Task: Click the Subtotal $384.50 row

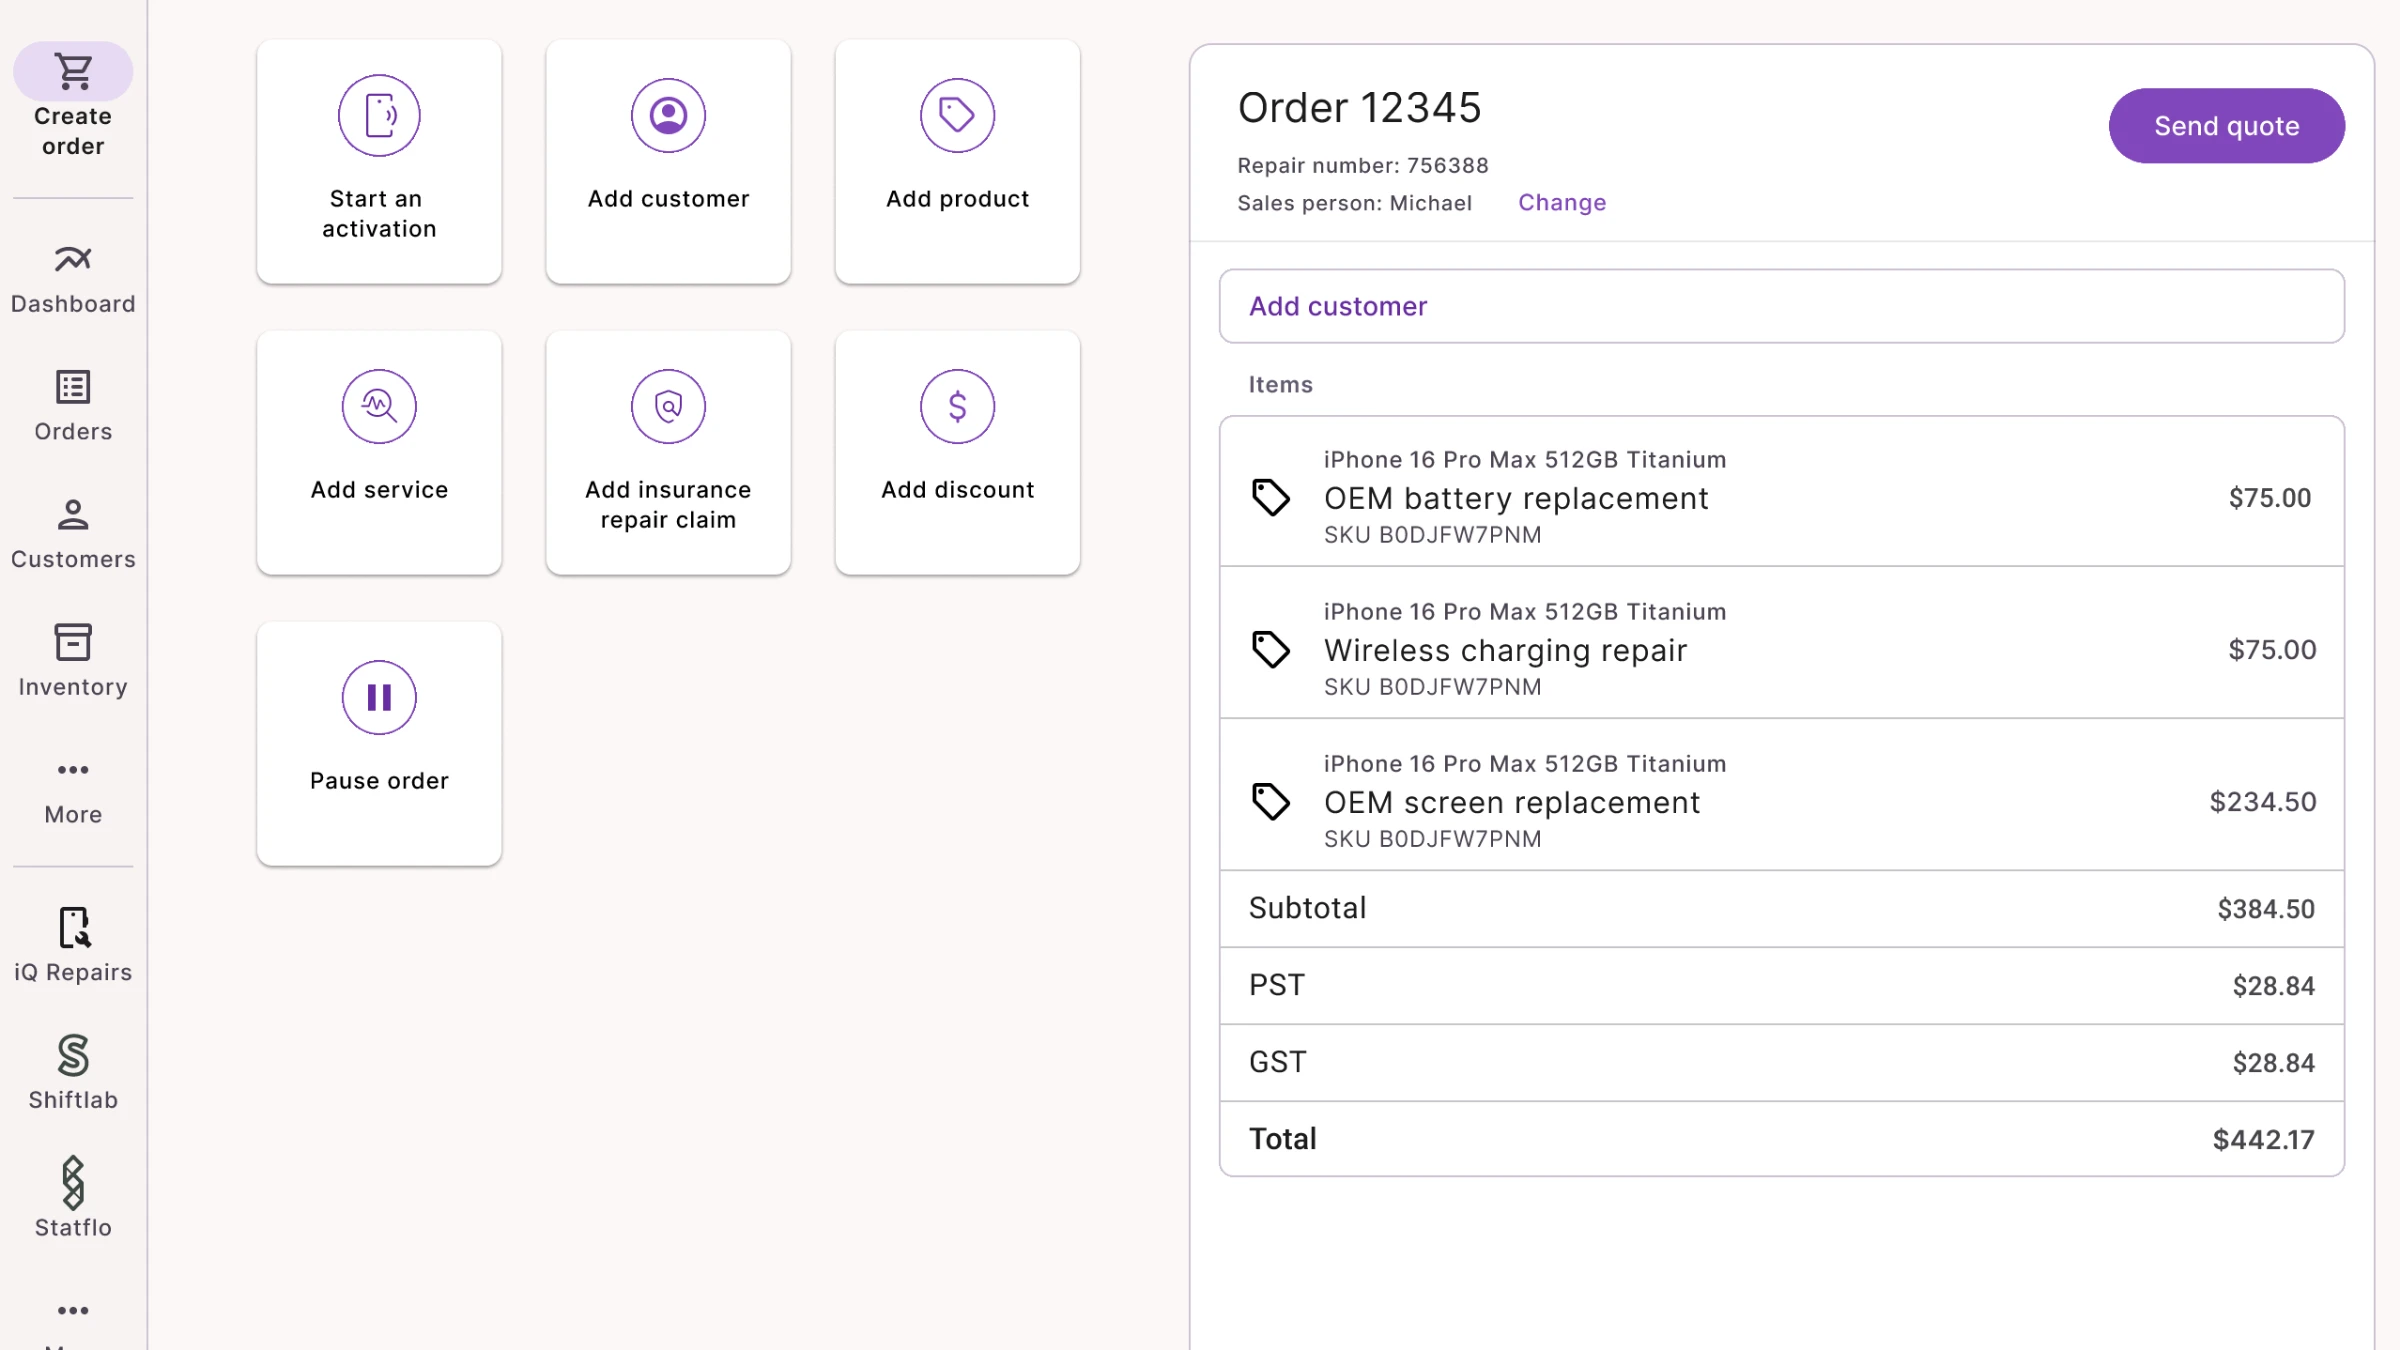Action: pos(1781,909)
